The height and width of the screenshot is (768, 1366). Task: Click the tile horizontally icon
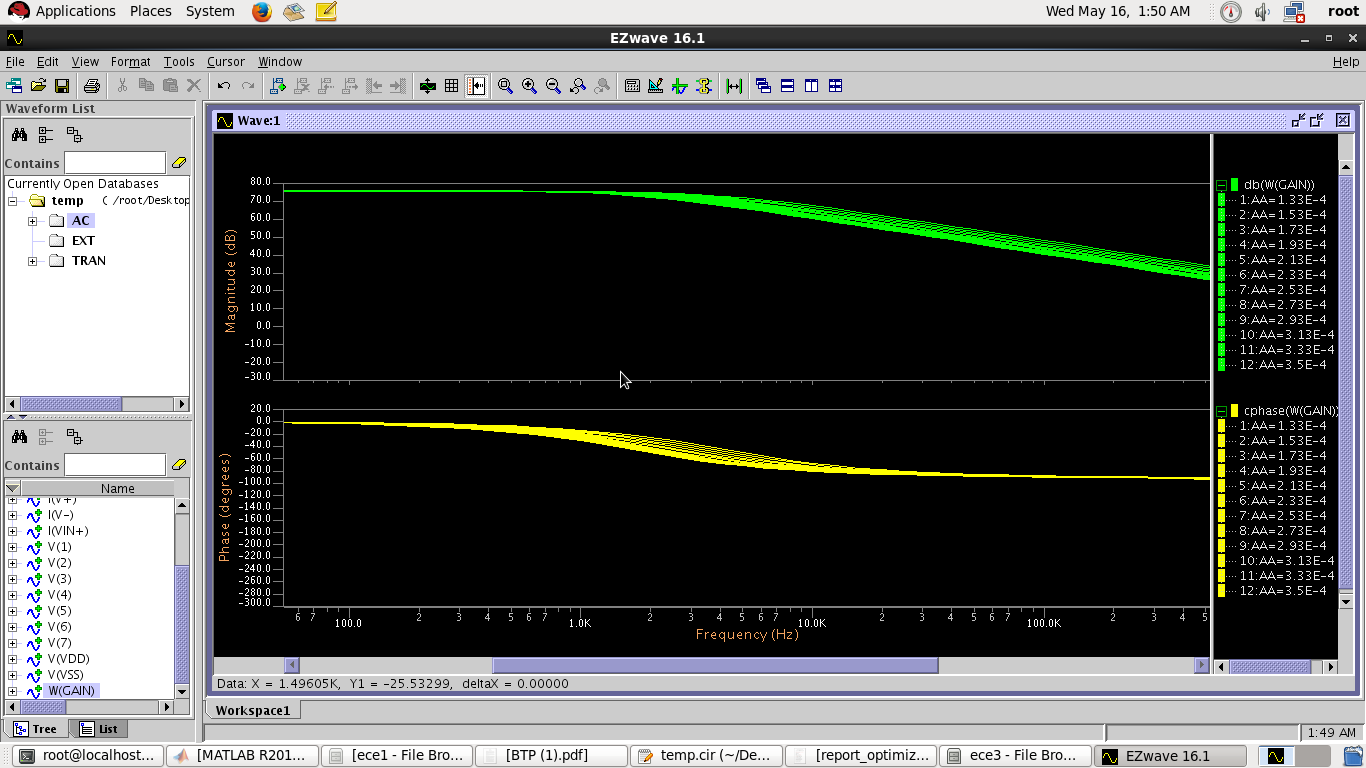point(787,86)
